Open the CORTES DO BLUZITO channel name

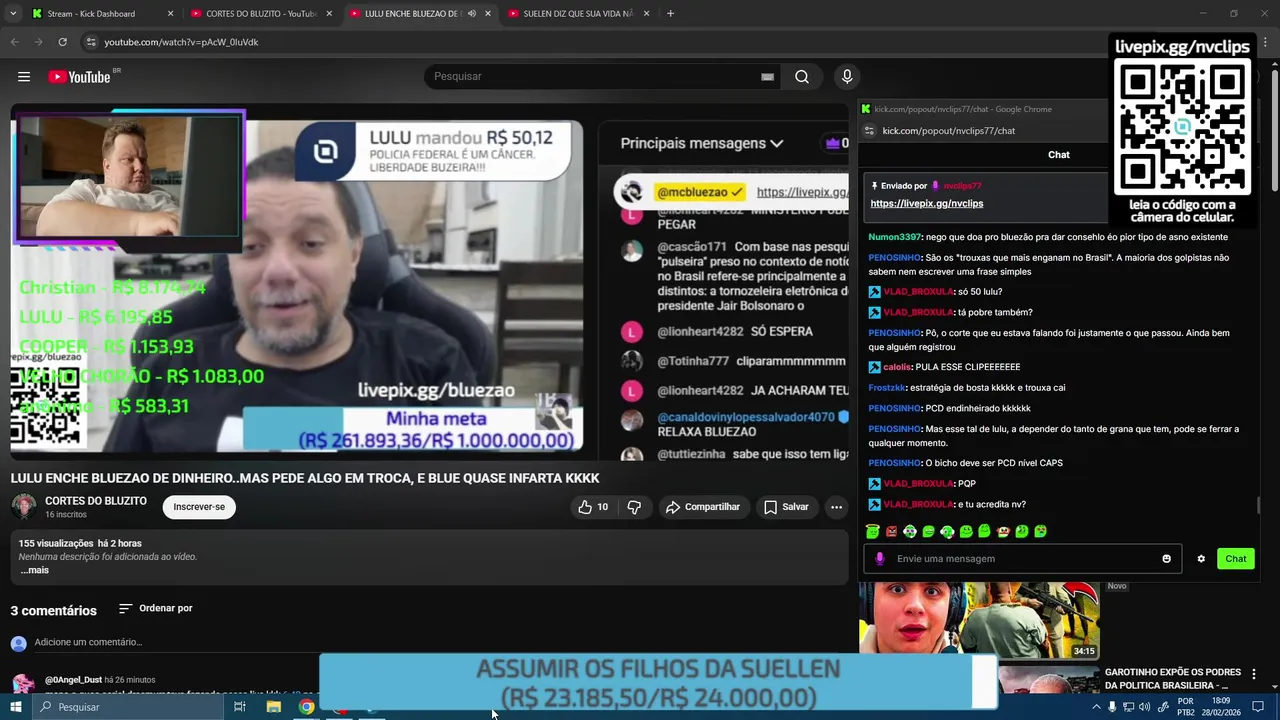(x=96, y=501)
